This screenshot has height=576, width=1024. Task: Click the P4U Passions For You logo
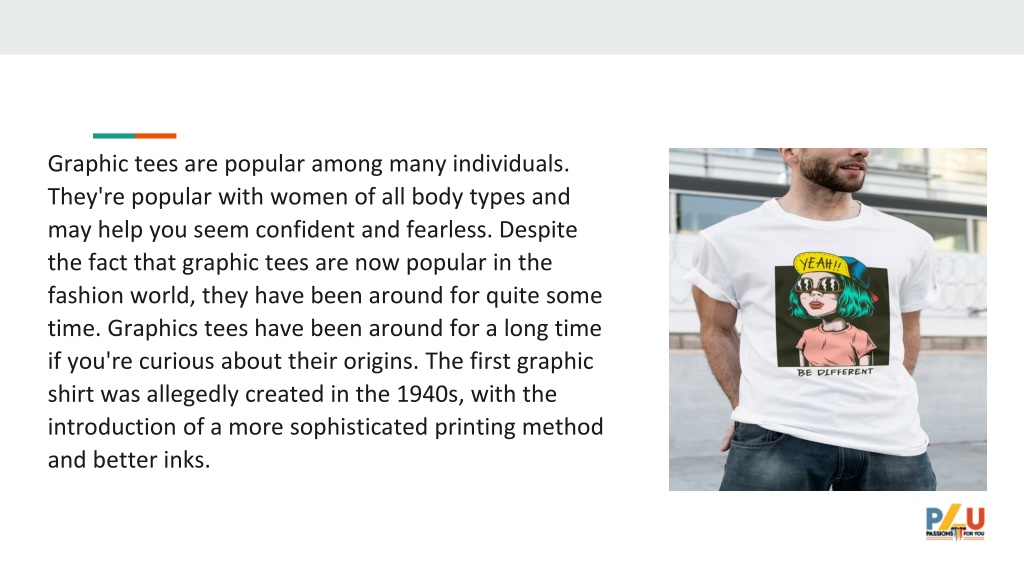pyautogui.click(x=955, y=523)
